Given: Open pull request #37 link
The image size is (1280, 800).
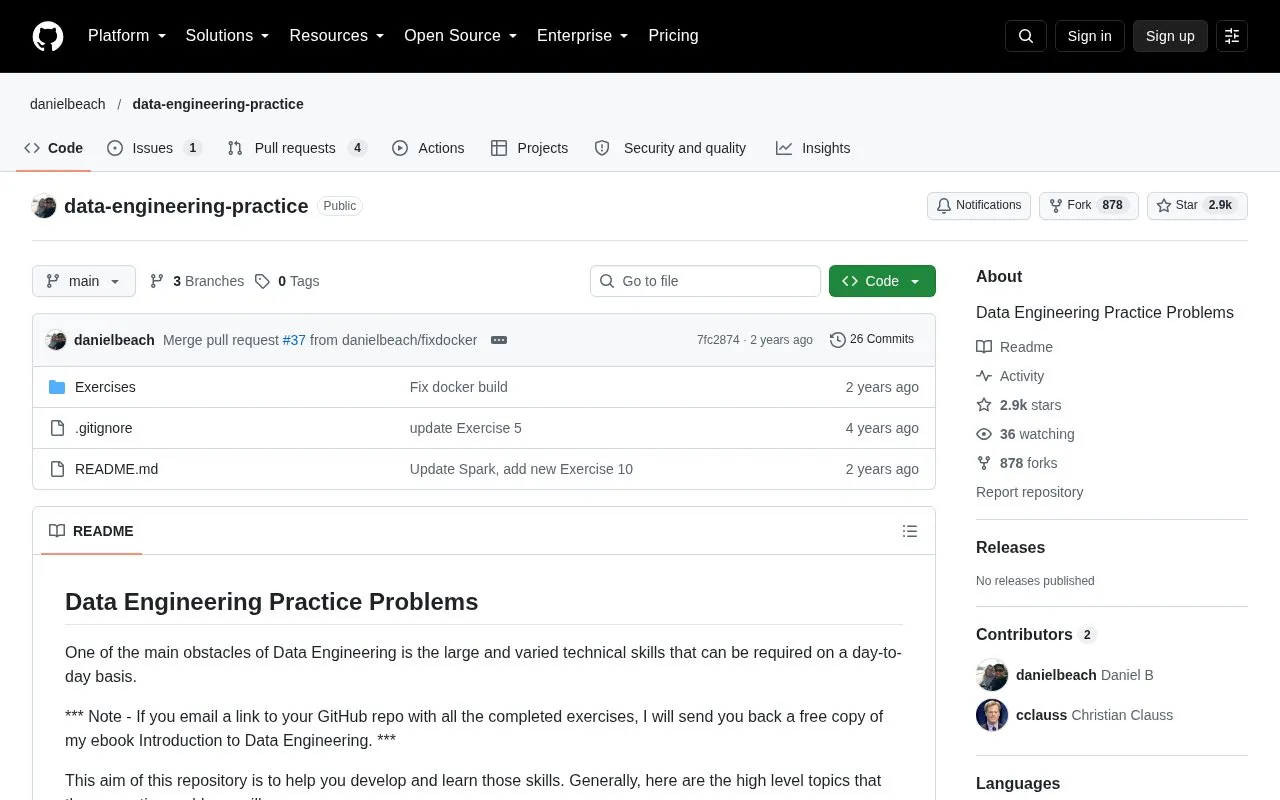Looking at the screenshot, I should (x=294, y=340).
